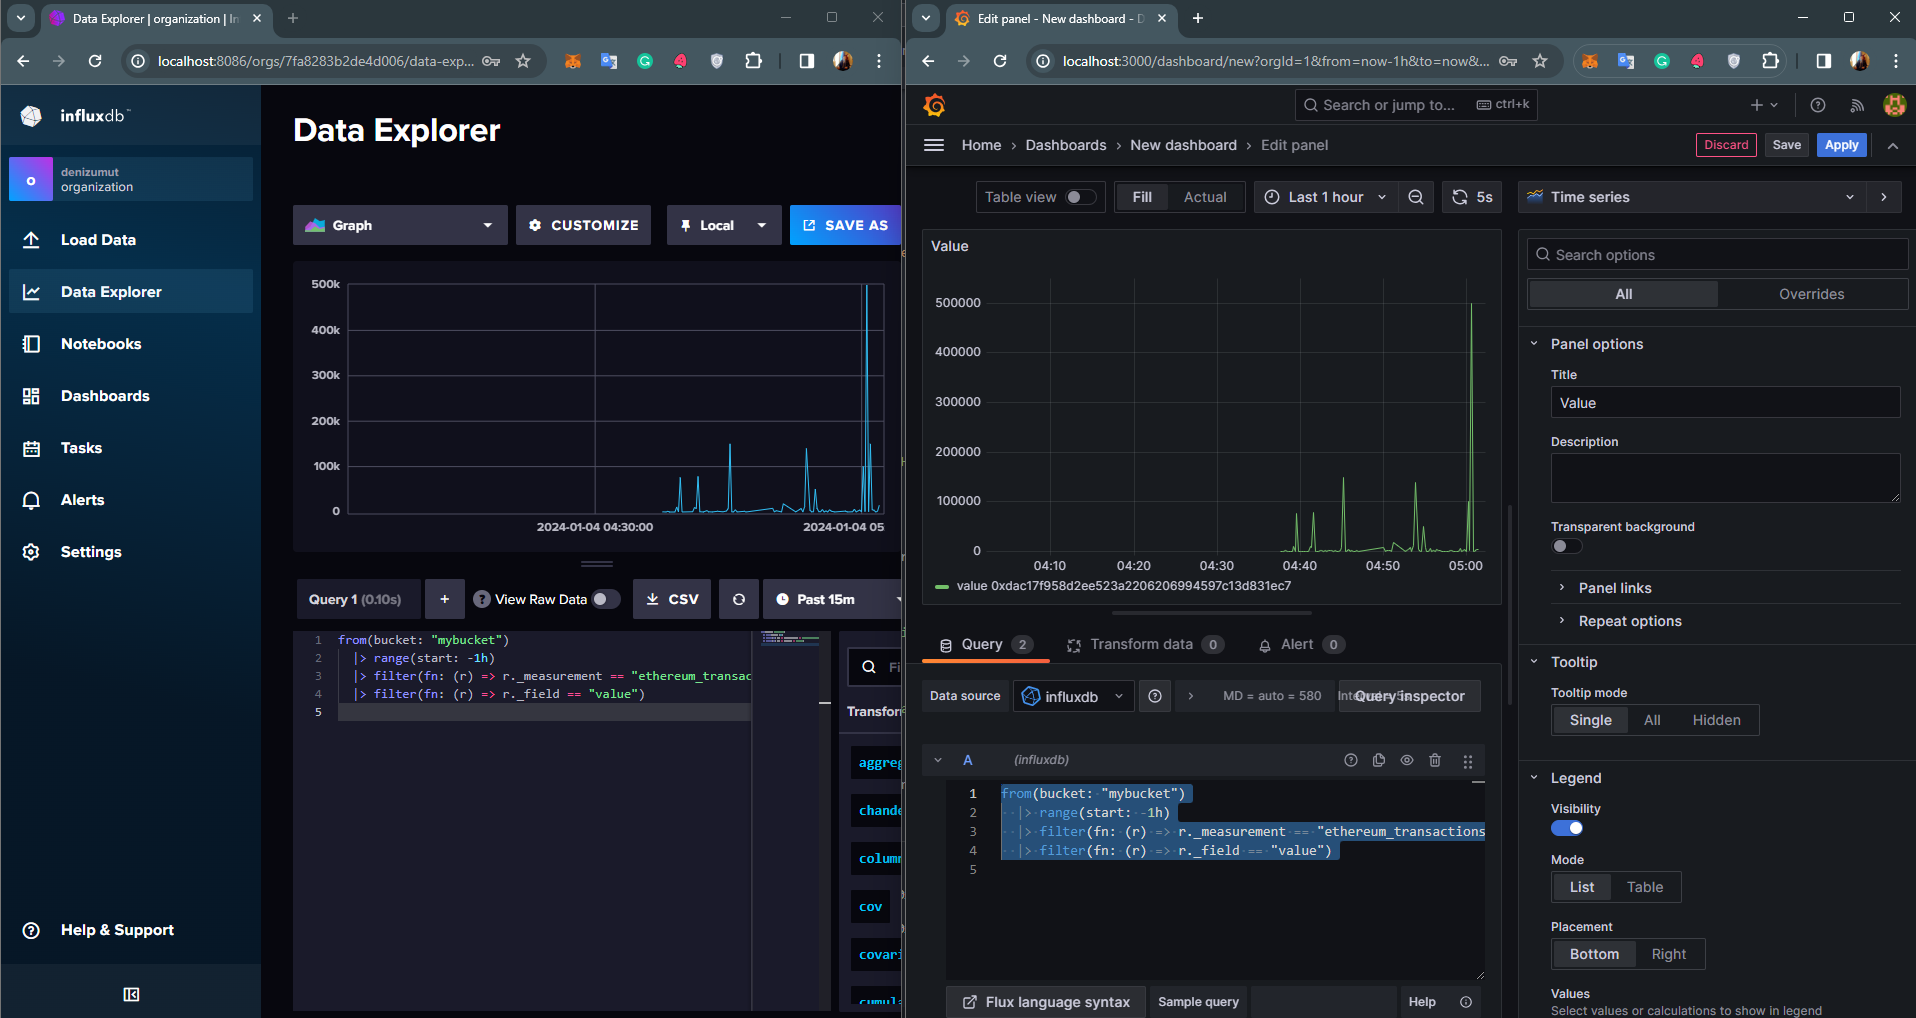Open Notebooks in InfluxDB sidebar
The width and height of the screenshot is (1916, 1018).
pos(131,344)
